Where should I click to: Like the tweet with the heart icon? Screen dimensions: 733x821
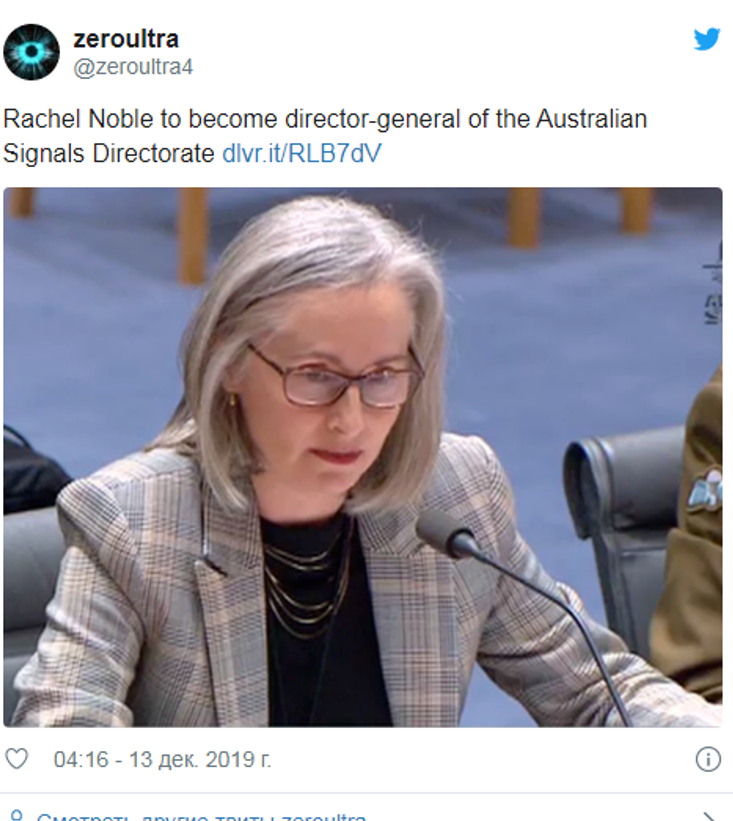click(x=16, y=759)
